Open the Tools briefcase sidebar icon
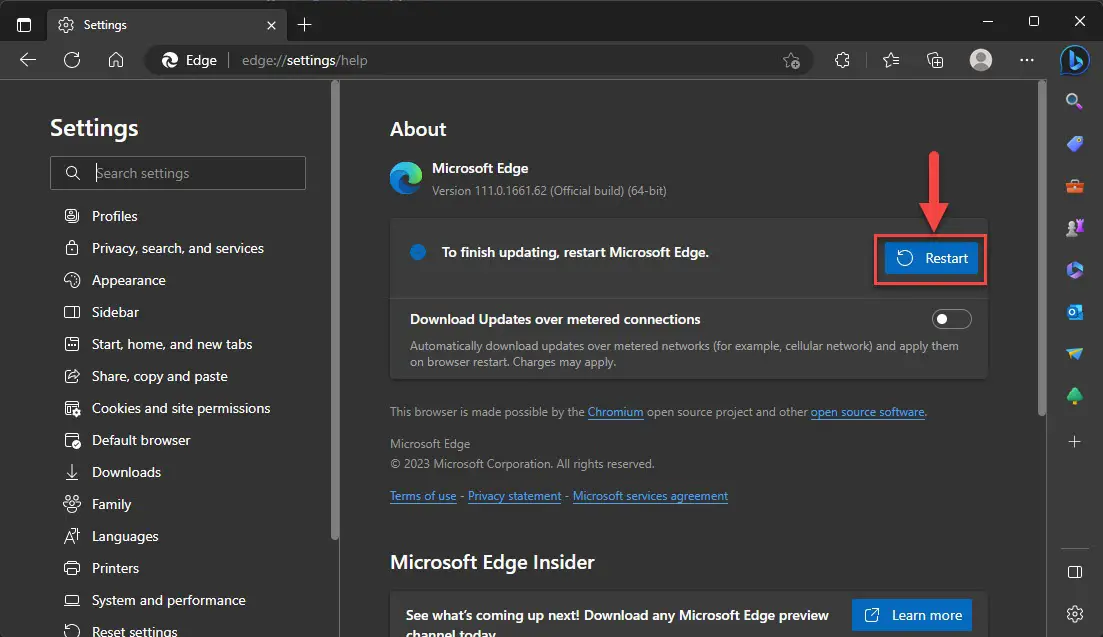The width and height of the screenshot is (1103, 637). (x=1074, y=186)
